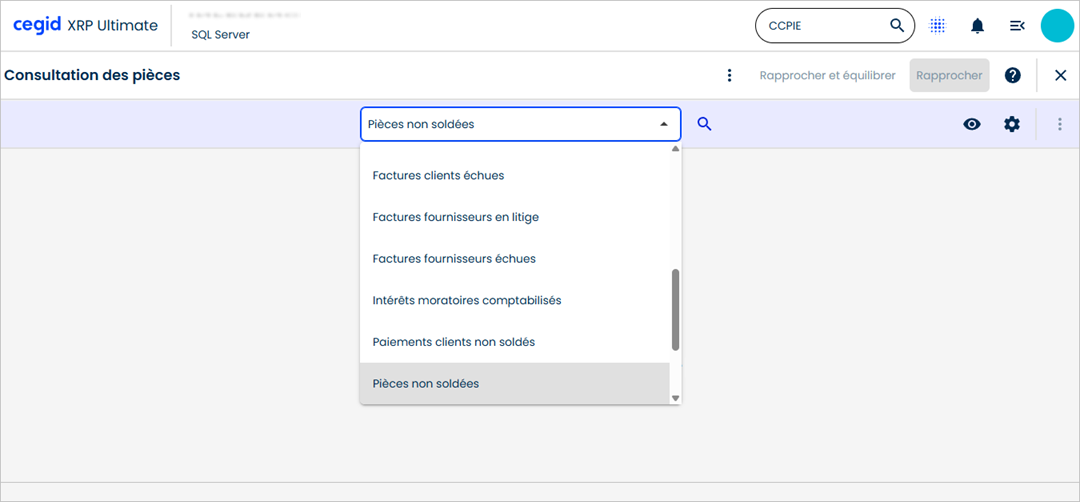Click the Rapprocher button
Viewport: 1080px width, 502px height.
point(949,75)
